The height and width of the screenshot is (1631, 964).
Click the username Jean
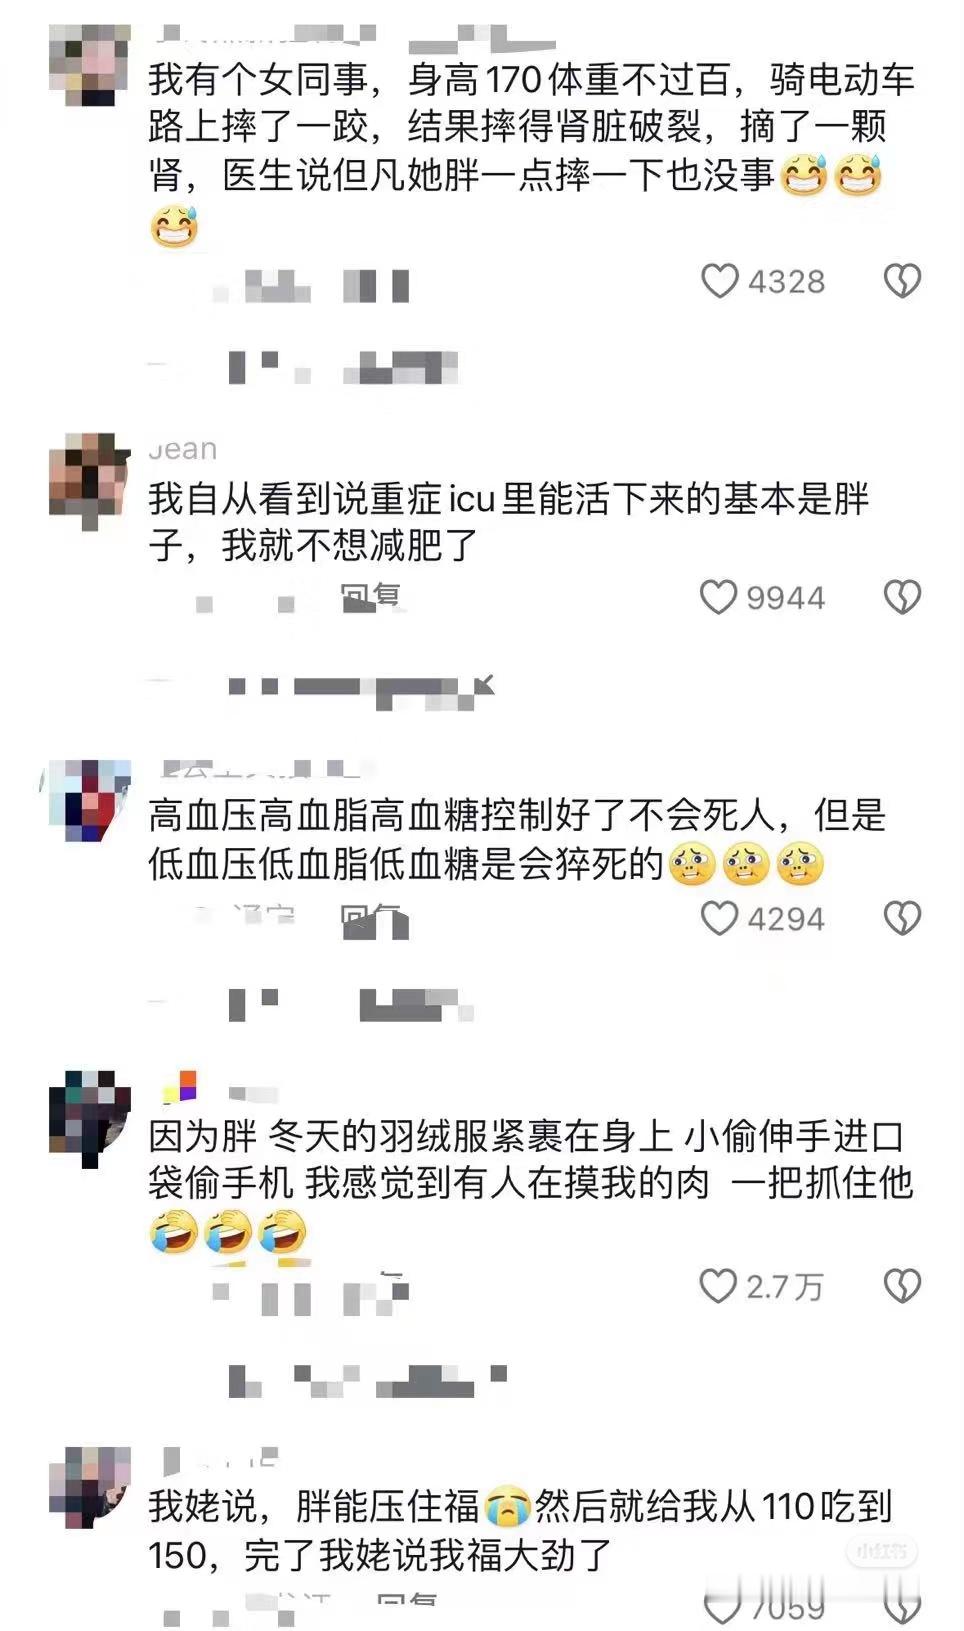point(183,450)
